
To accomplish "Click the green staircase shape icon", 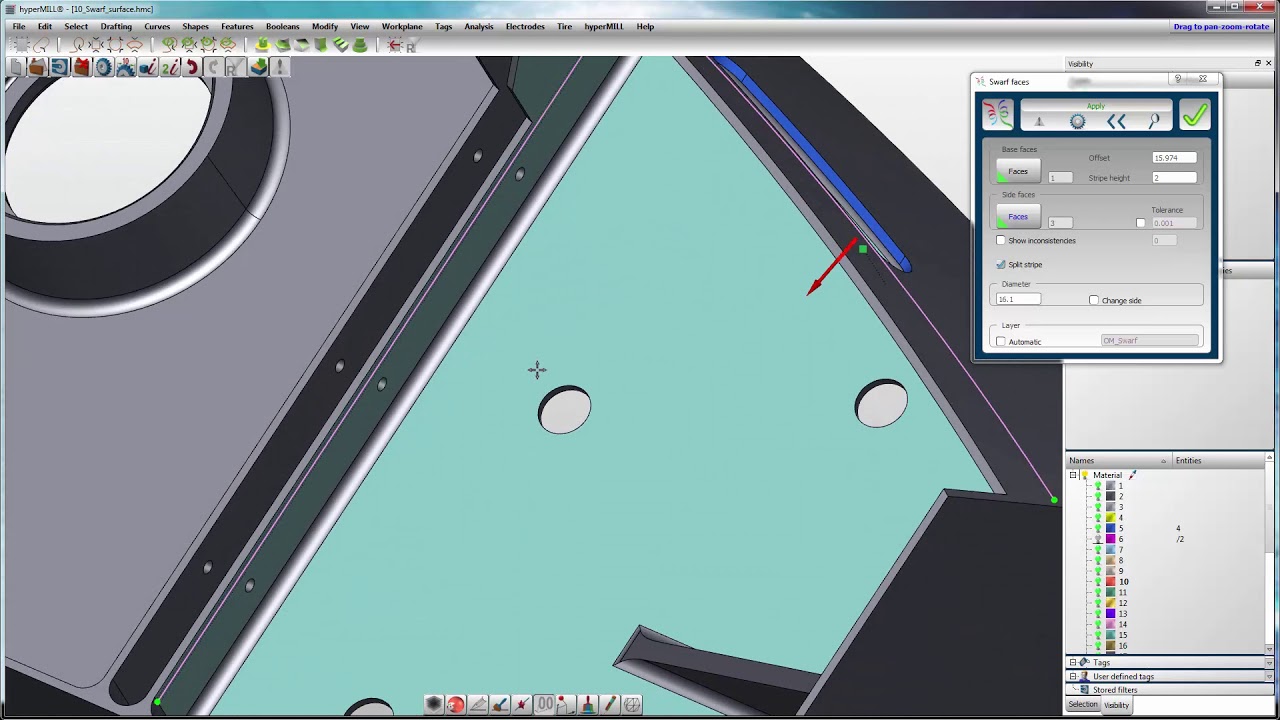I will [x=340, y=45].
